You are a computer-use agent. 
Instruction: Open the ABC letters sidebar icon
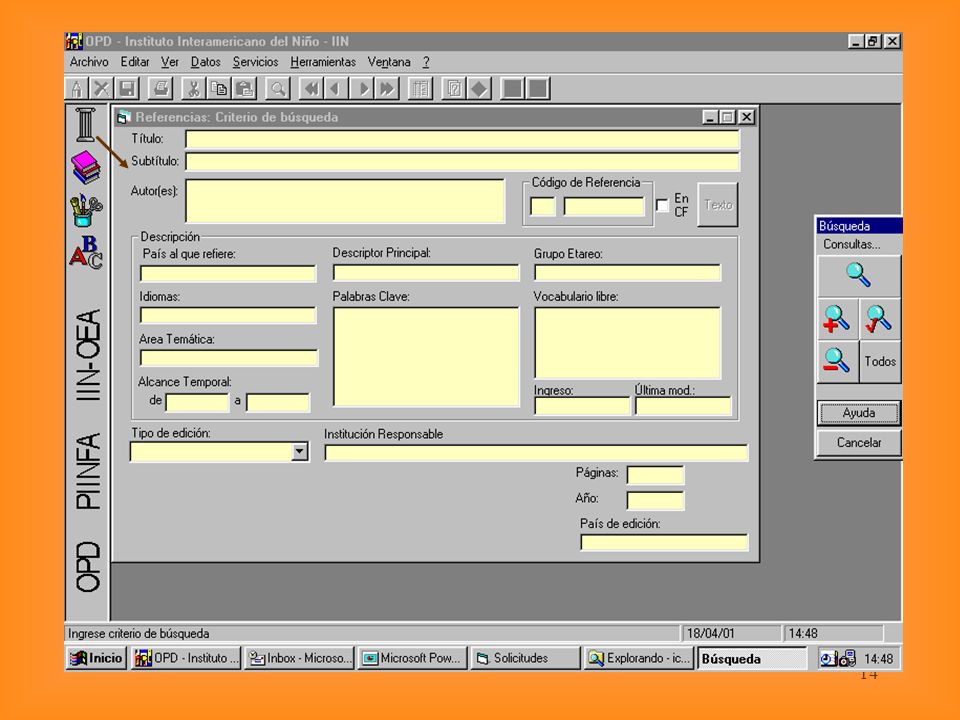coord(86,252)
